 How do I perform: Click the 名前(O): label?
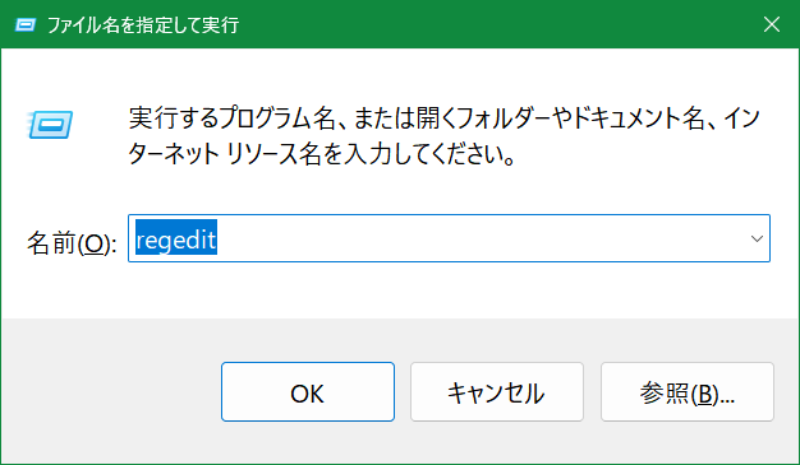71,242
